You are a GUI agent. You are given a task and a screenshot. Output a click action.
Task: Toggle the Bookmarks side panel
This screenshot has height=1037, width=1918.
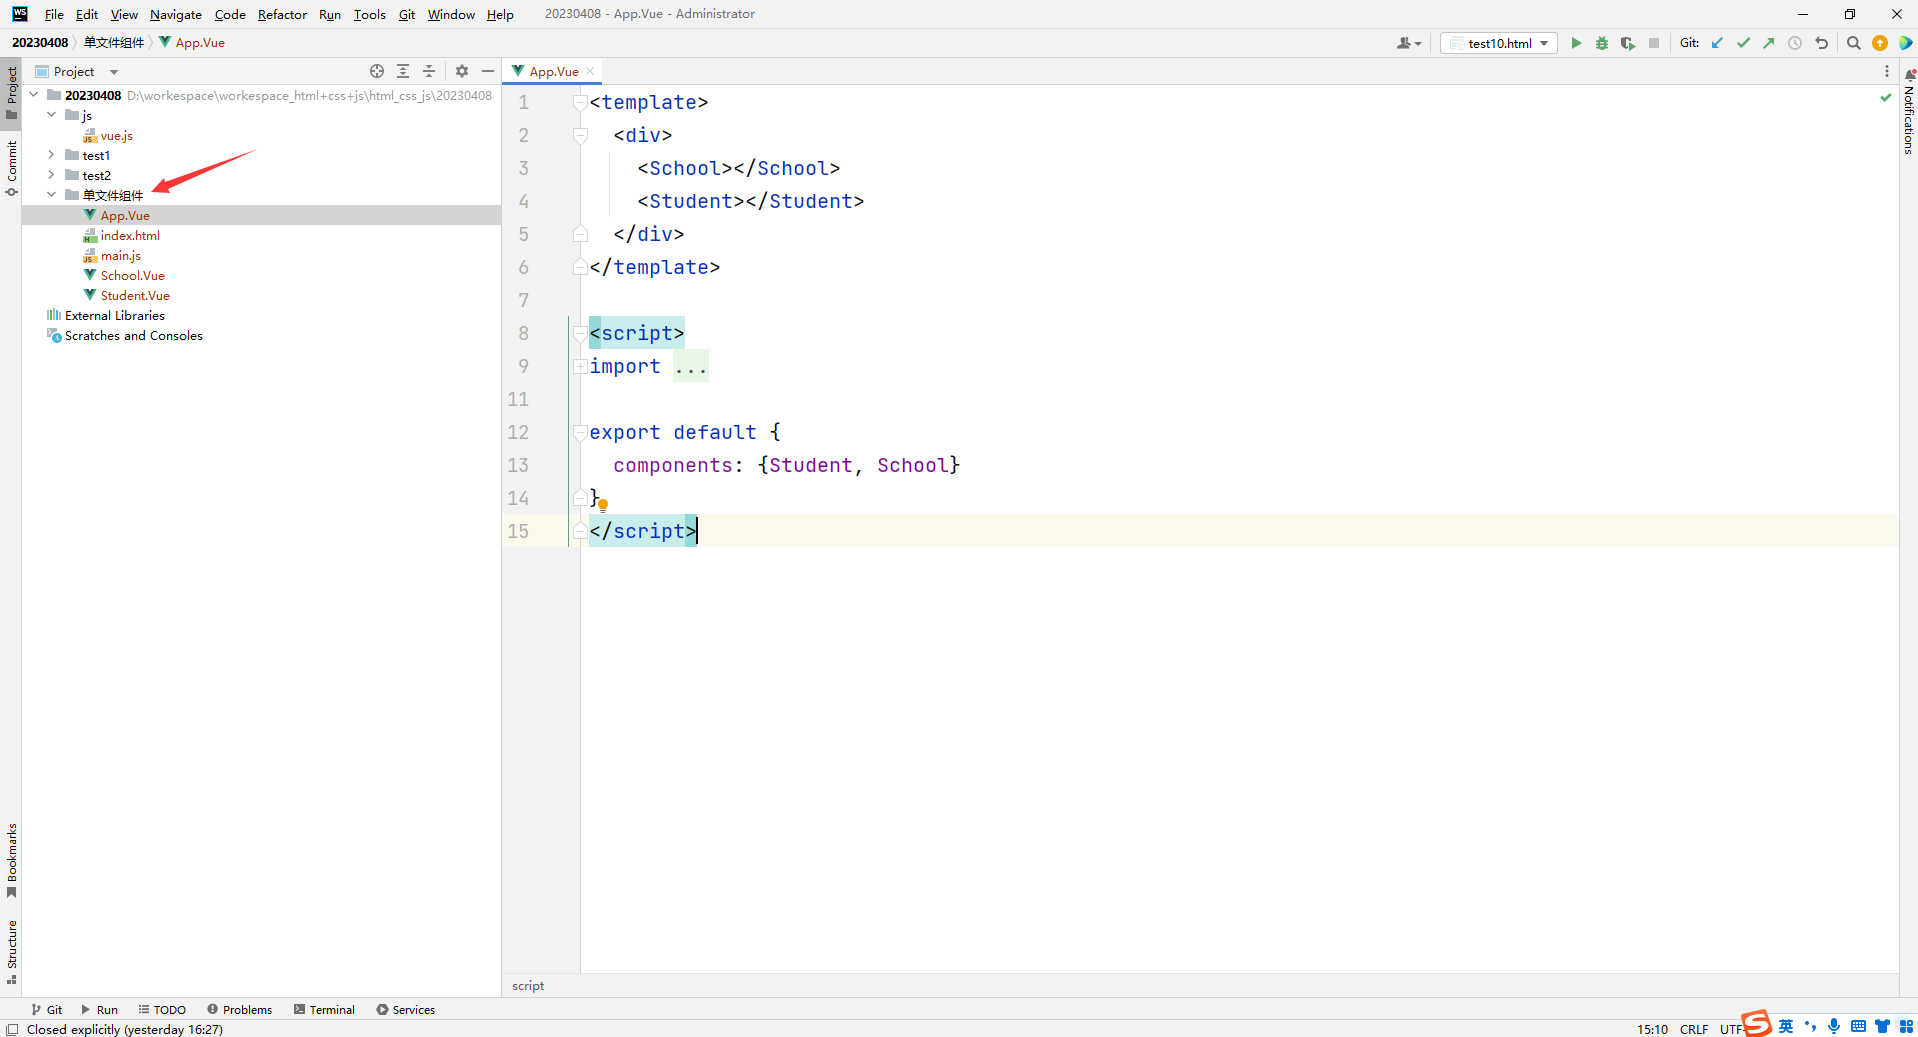point(11,860)
